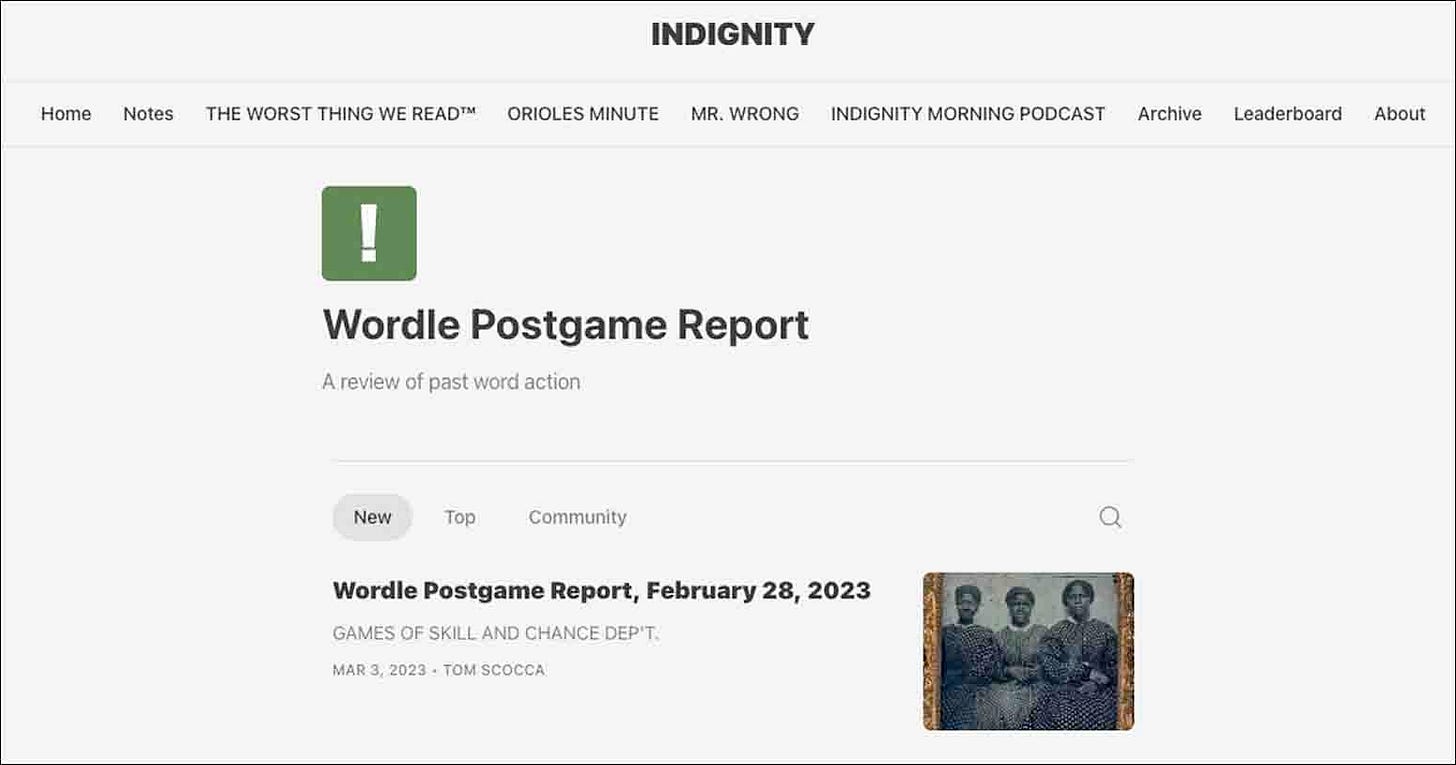Viewport: 1456px width, 765px height.
Task: Open the ORIOLES MINUTE section
Action: tap(583, 114)
